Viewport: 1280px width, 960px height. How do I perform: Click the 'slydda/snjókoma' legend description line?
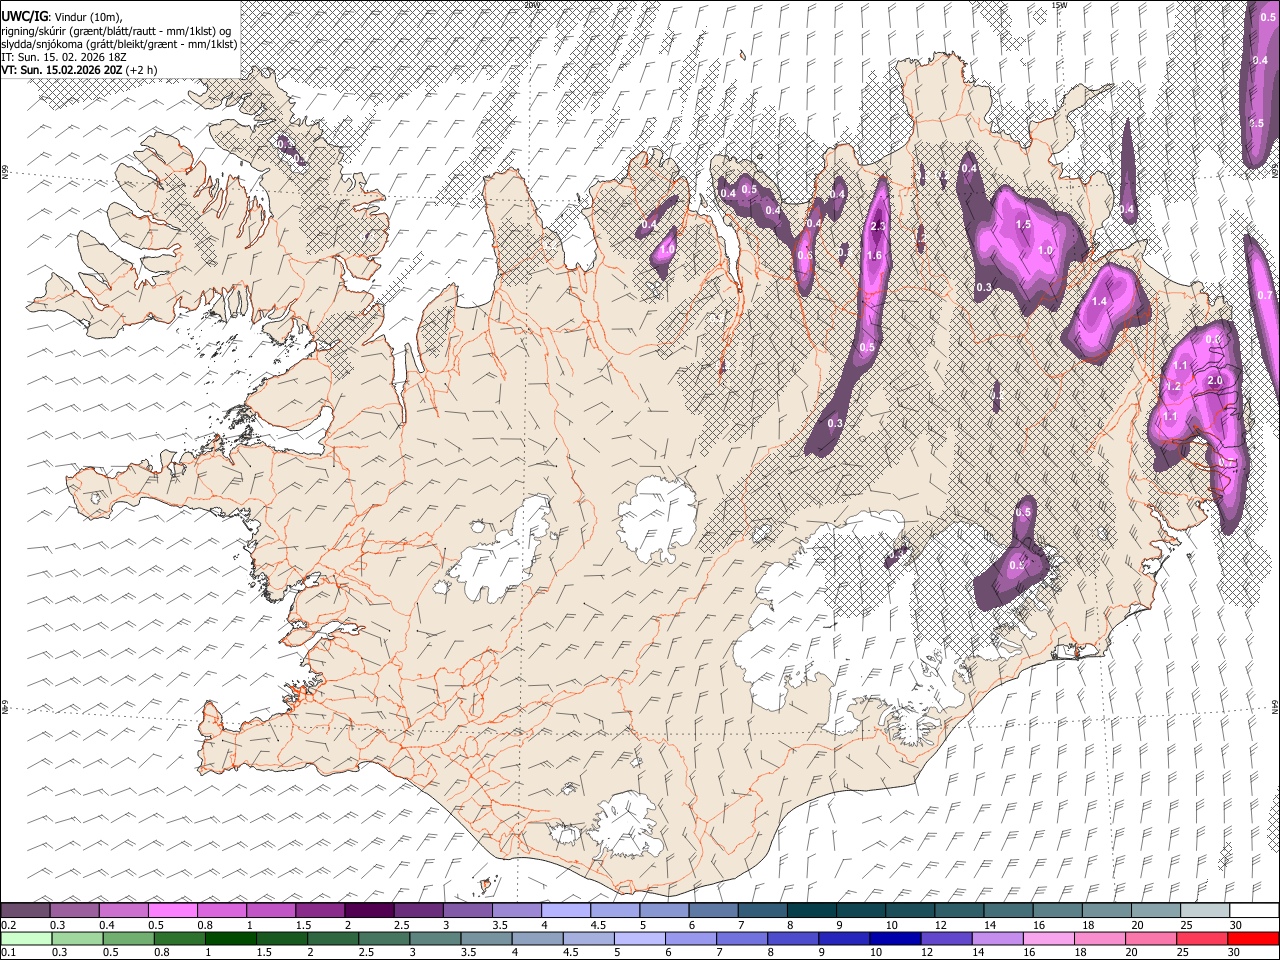click(x=119, y=44)
